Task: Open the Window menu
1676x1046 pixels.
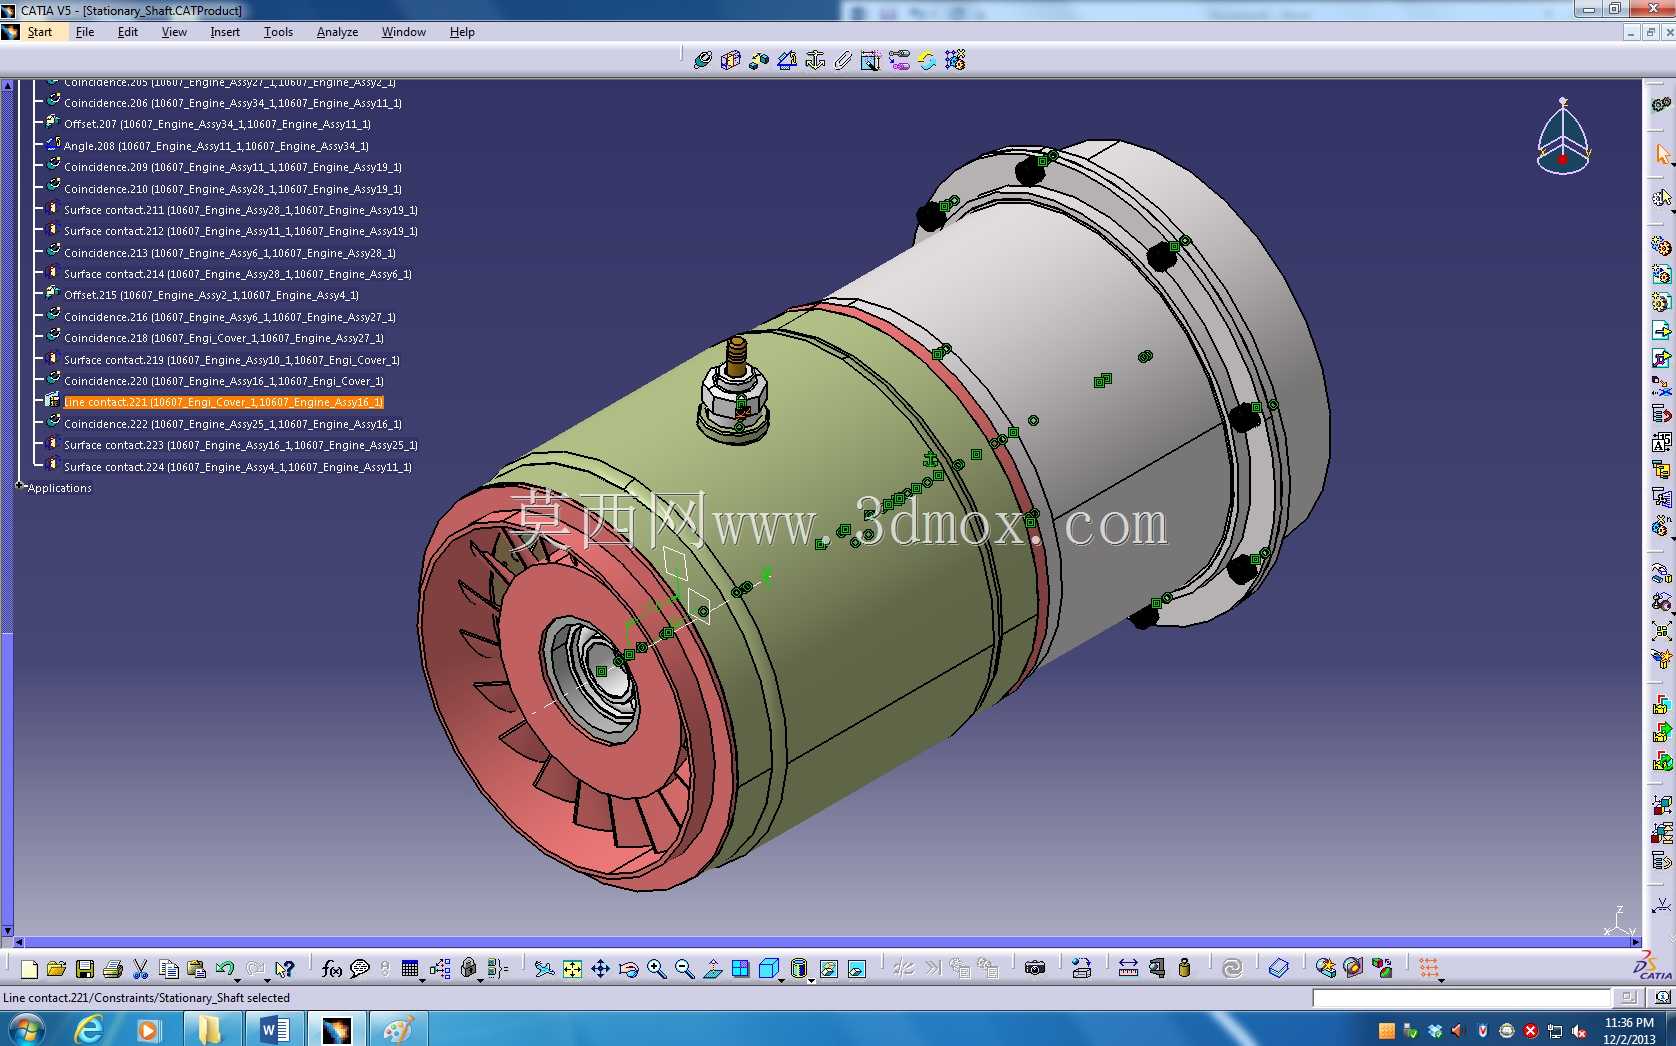Action: pyautogui.click(x=404, y=32)
